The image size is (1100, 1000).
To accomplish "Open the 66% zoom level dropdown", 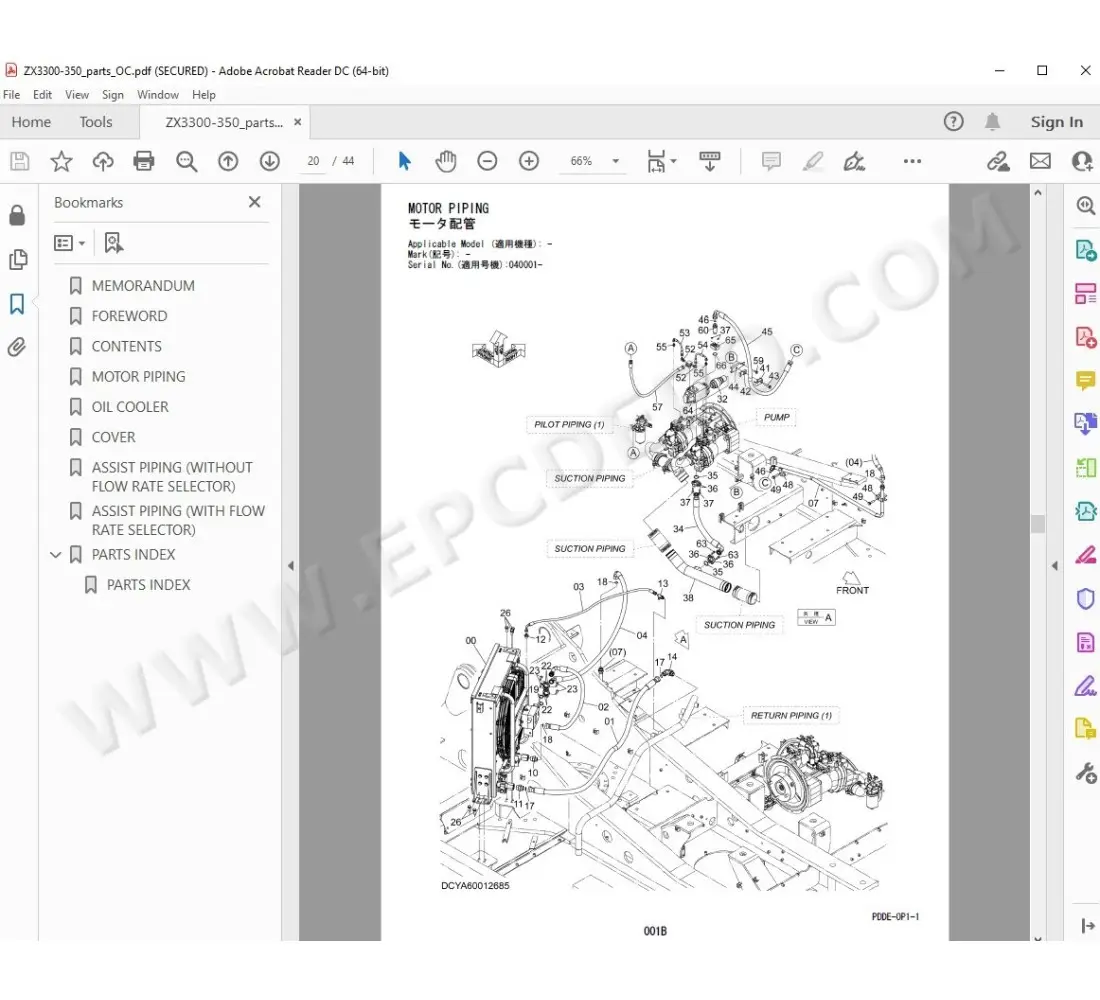I will tap(615, 161).
